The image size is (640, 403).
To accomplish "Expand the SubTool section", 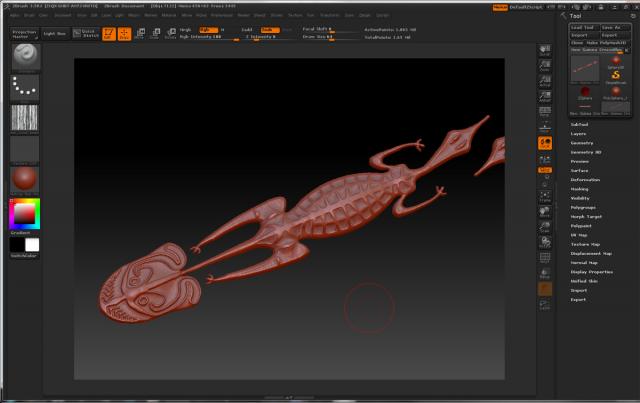I will click(x=580, y=124).
